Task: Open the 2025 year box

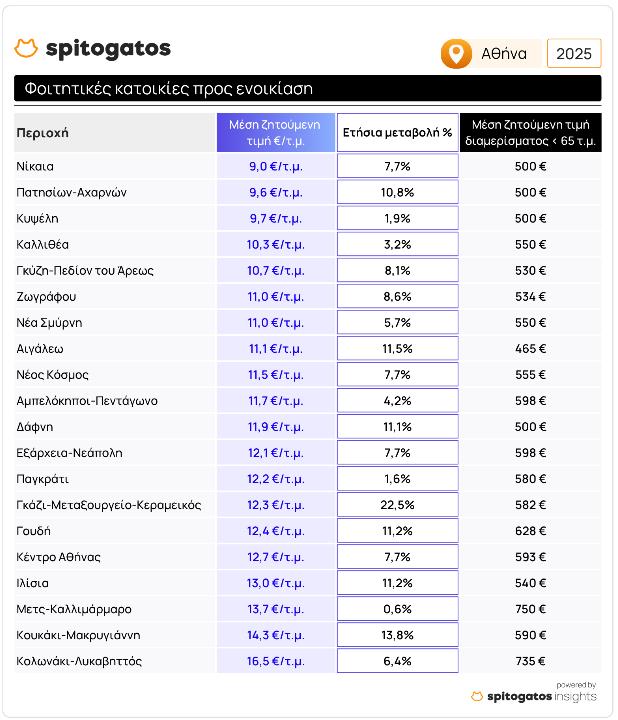Action: tap(574, 54)
